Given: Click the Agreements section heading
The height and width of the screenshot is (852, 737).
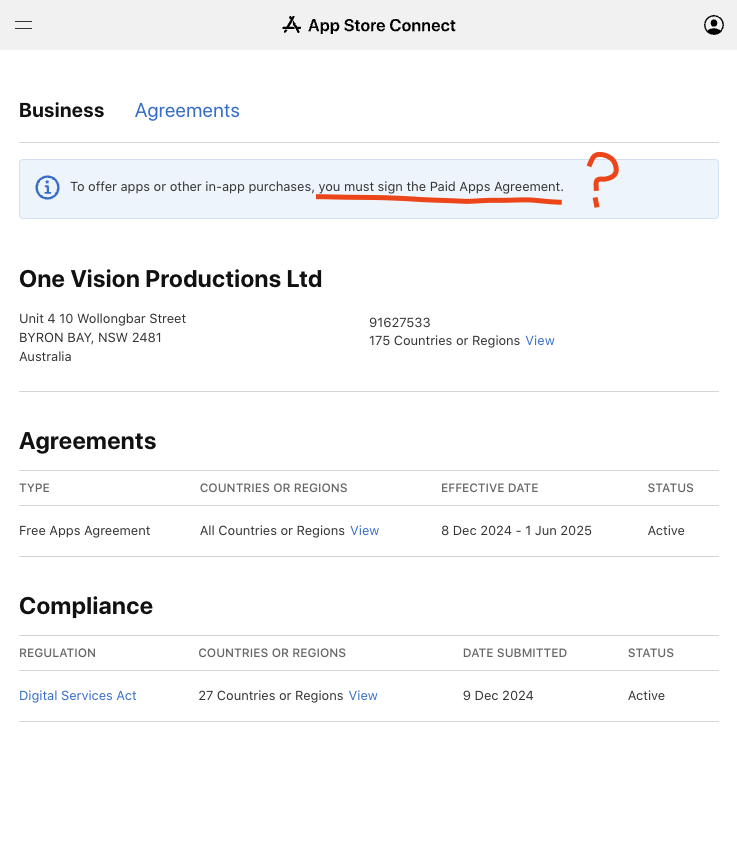Looking at the screenshot, I should [x=88, y=441].
